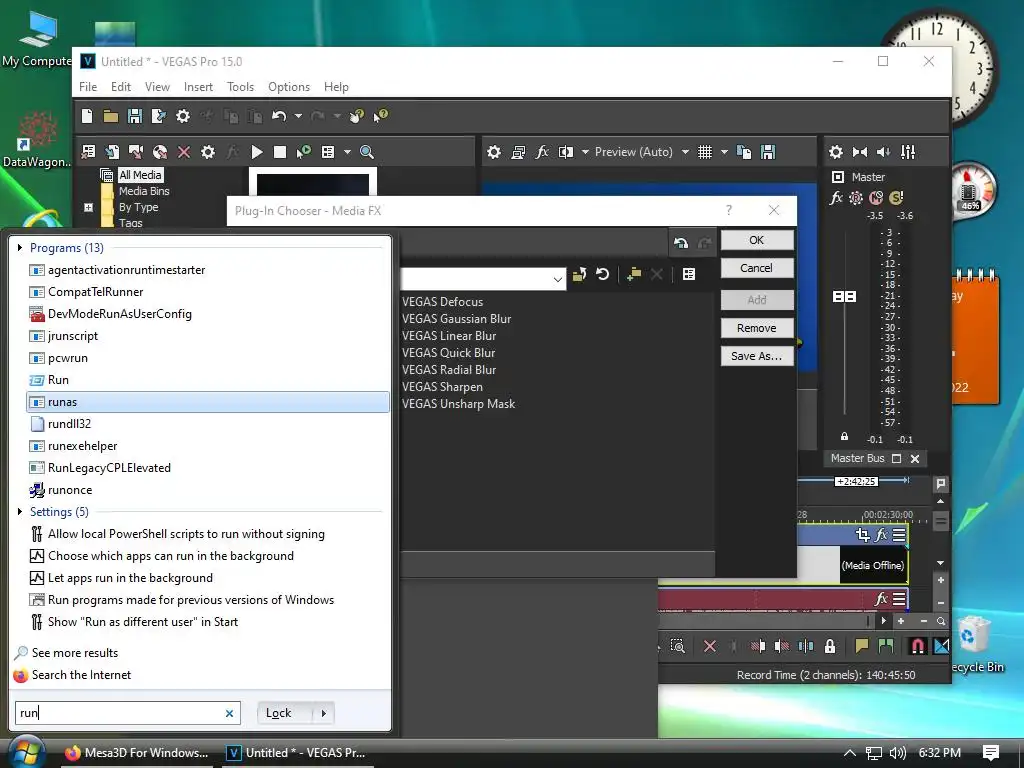Viewport: 1024px width, 768px height.
Task: Click the Search Media Bins magnifier icon
Action: pyautogui.click(x=367, y=152)
